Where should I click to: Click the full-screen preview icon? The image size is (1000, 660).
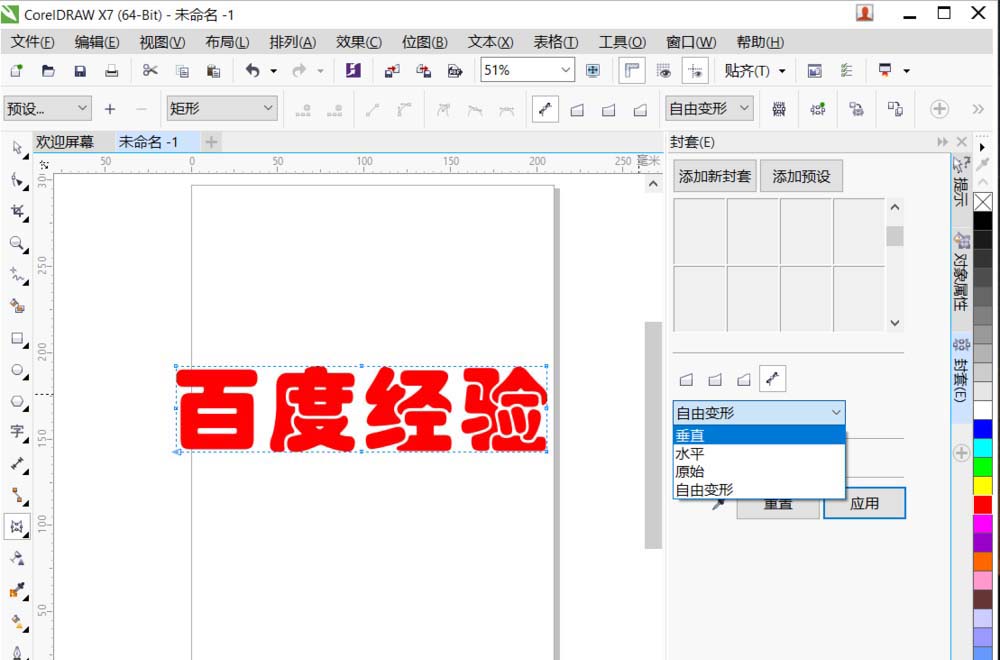click(x=592, y=71)
